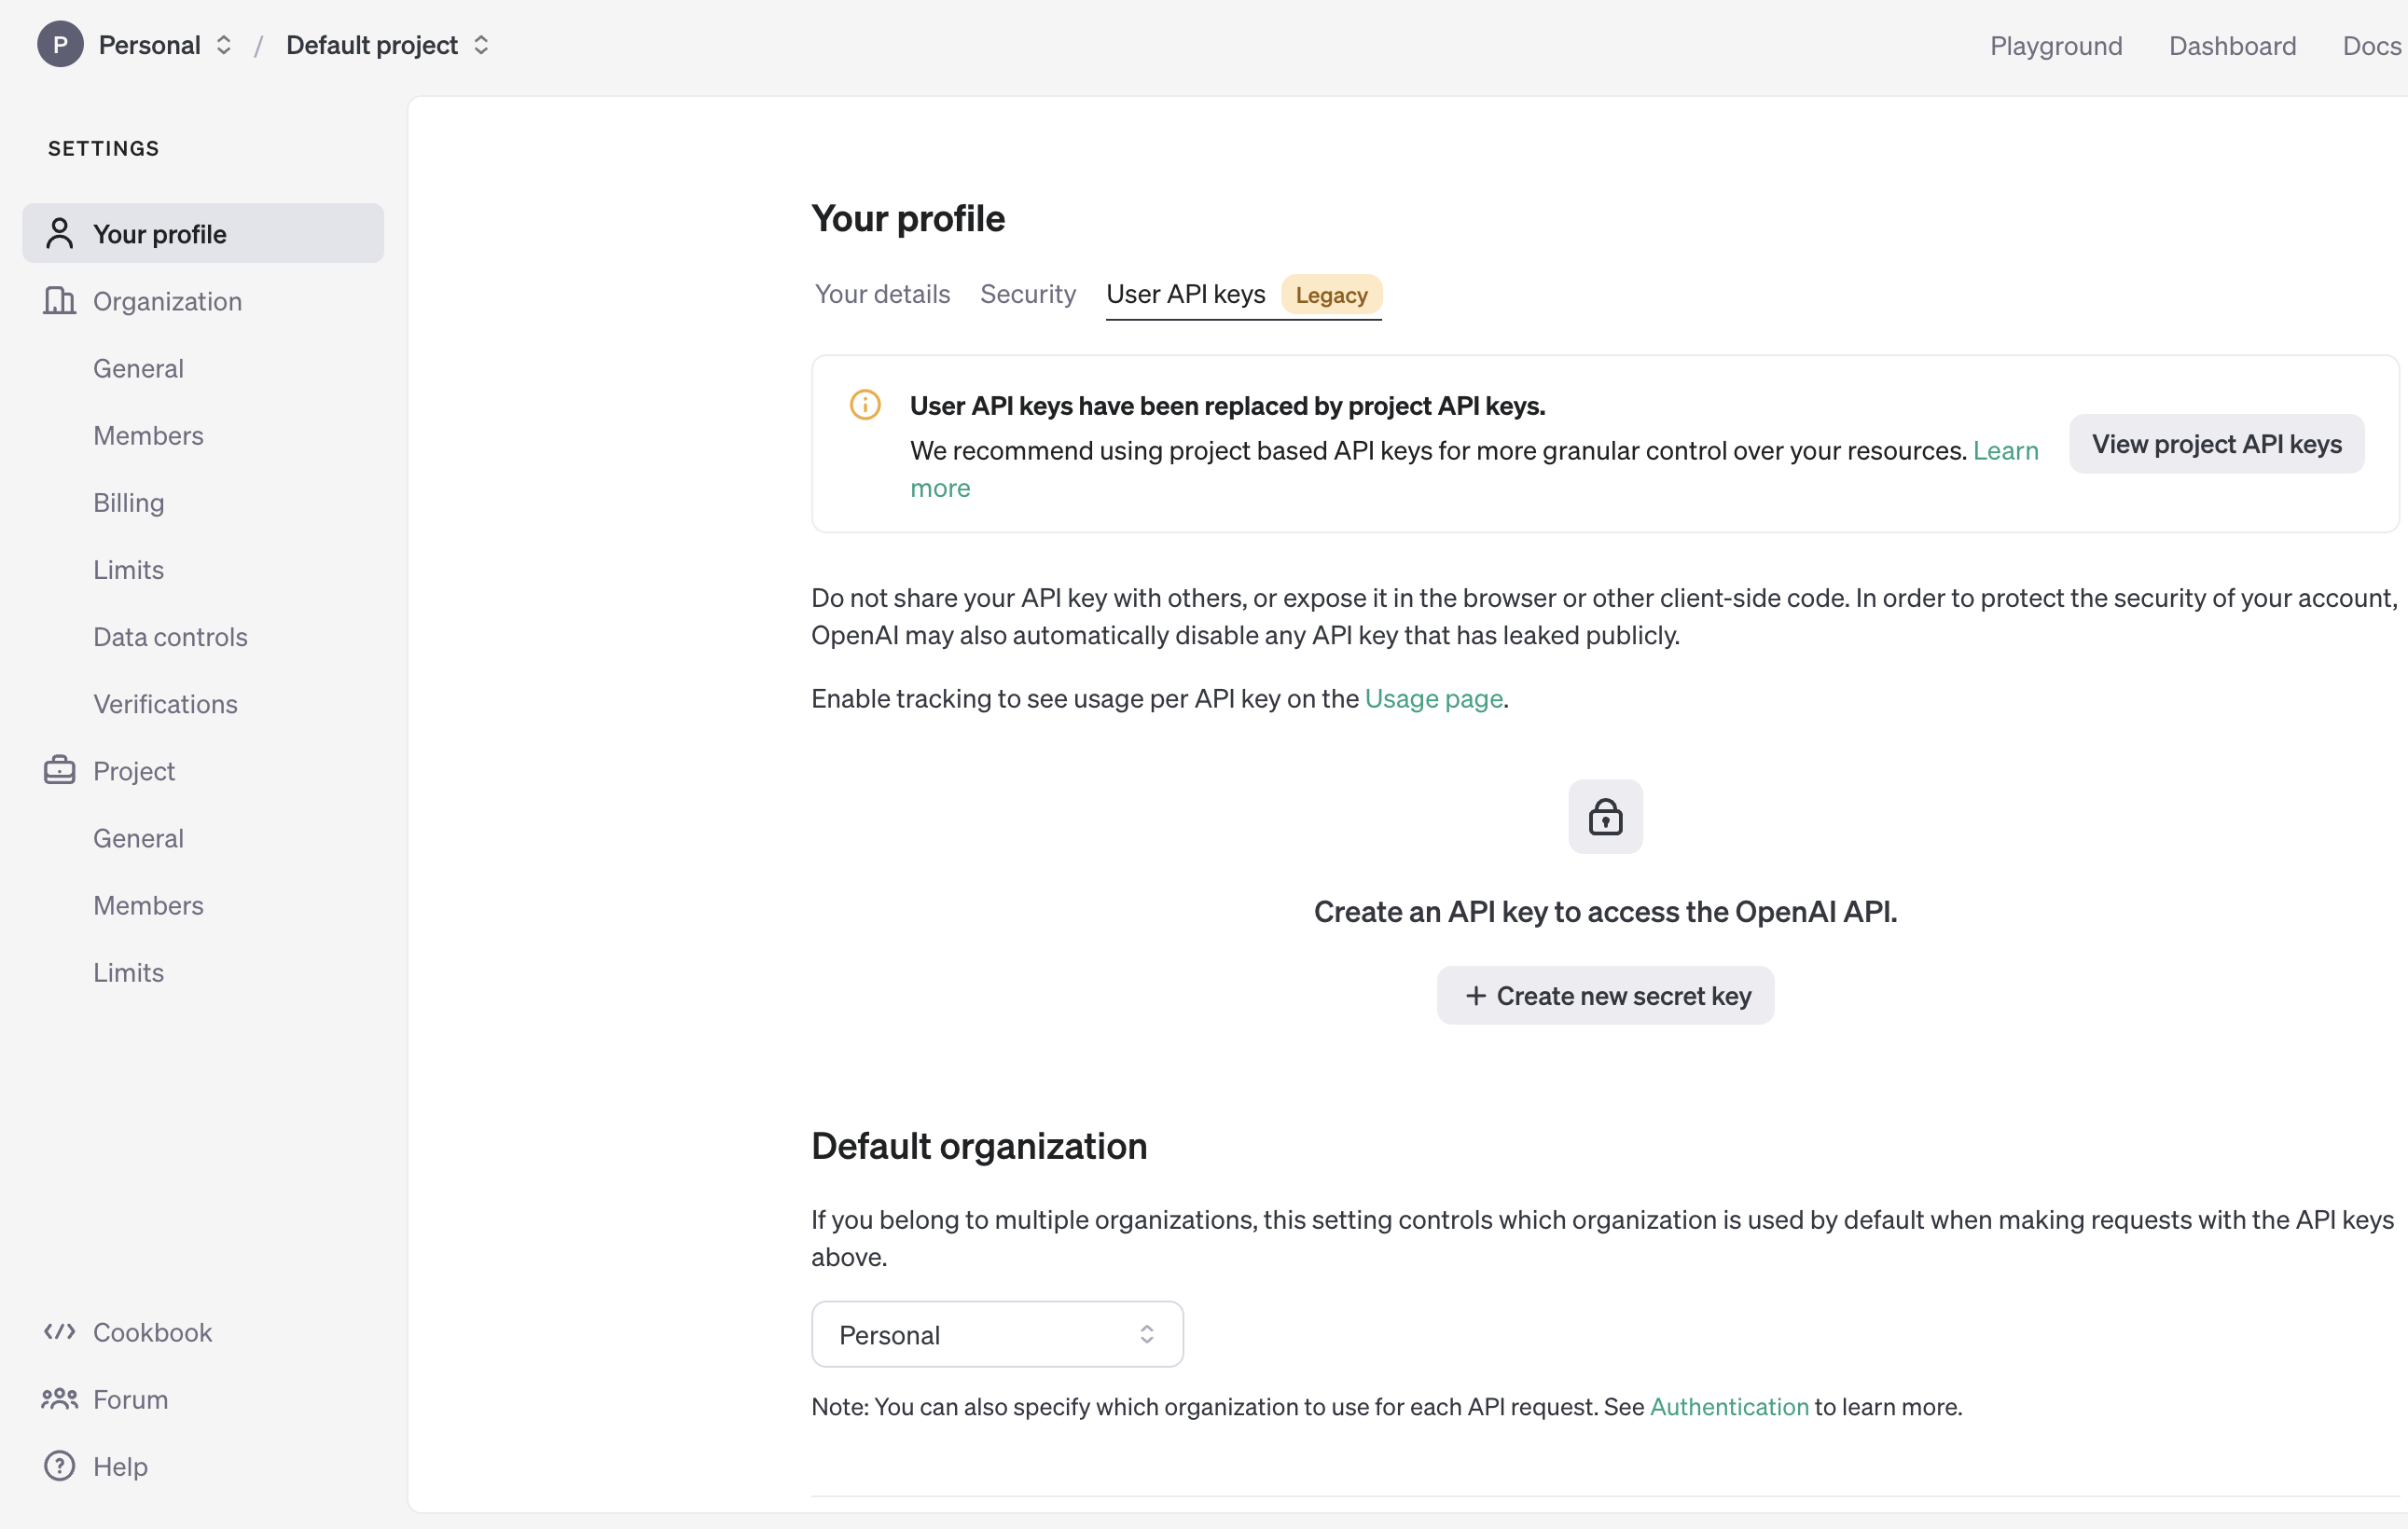Click the Help question mark icon
Screen dimensions: 2408x1529
[59, 1465]
